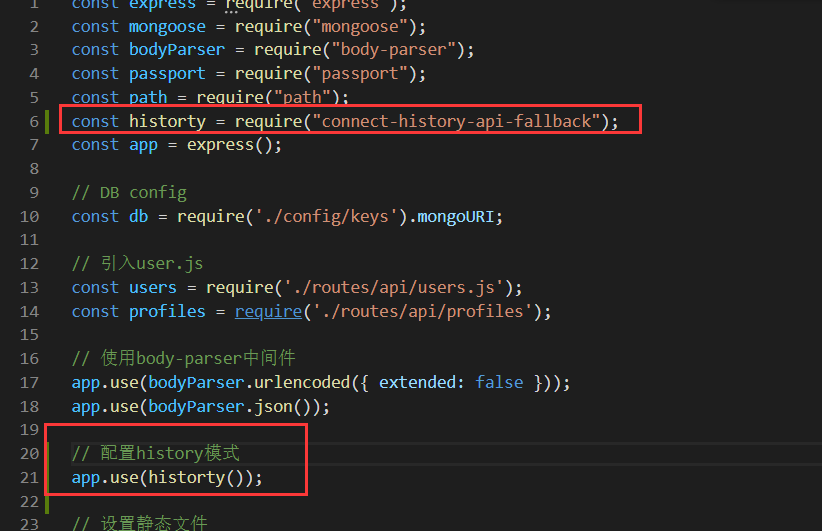Click the "mongoose" string literal
Image resolution: width=822 pixels, height=531 pixels.
tap(360, 27)
